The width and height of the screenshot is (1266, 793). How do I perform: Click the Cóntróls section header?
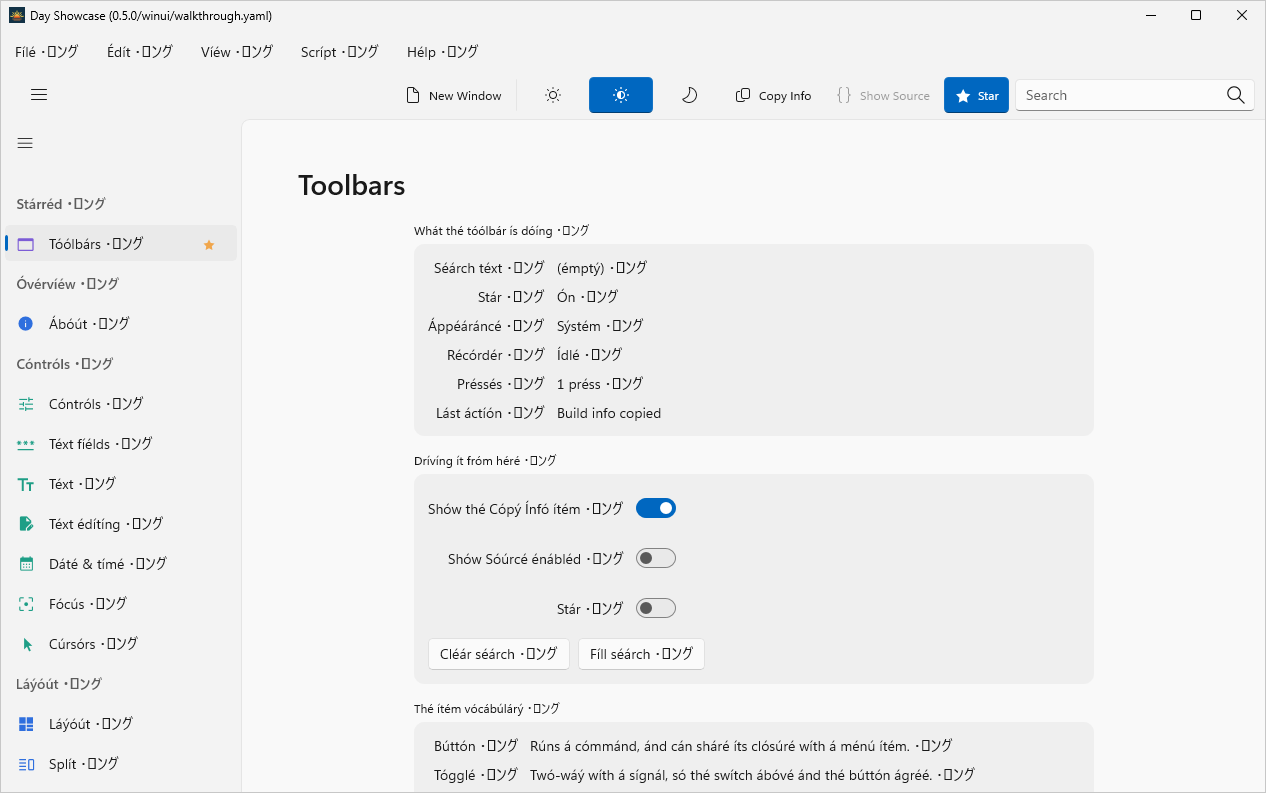click(65, 364)
